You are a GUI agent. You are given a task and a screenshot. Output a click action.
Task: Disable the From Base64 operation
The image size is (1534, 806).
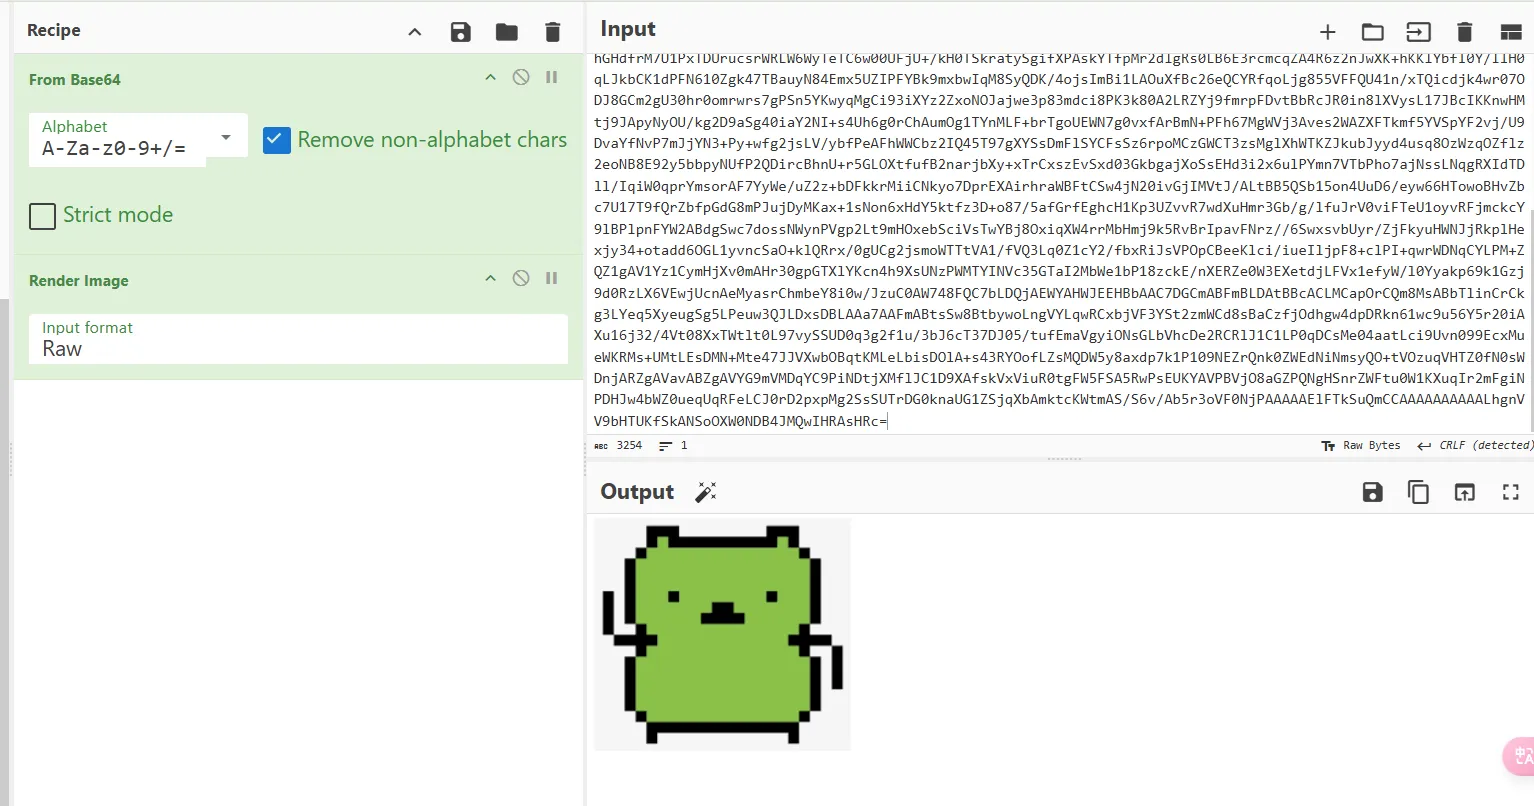coord(521,77)
